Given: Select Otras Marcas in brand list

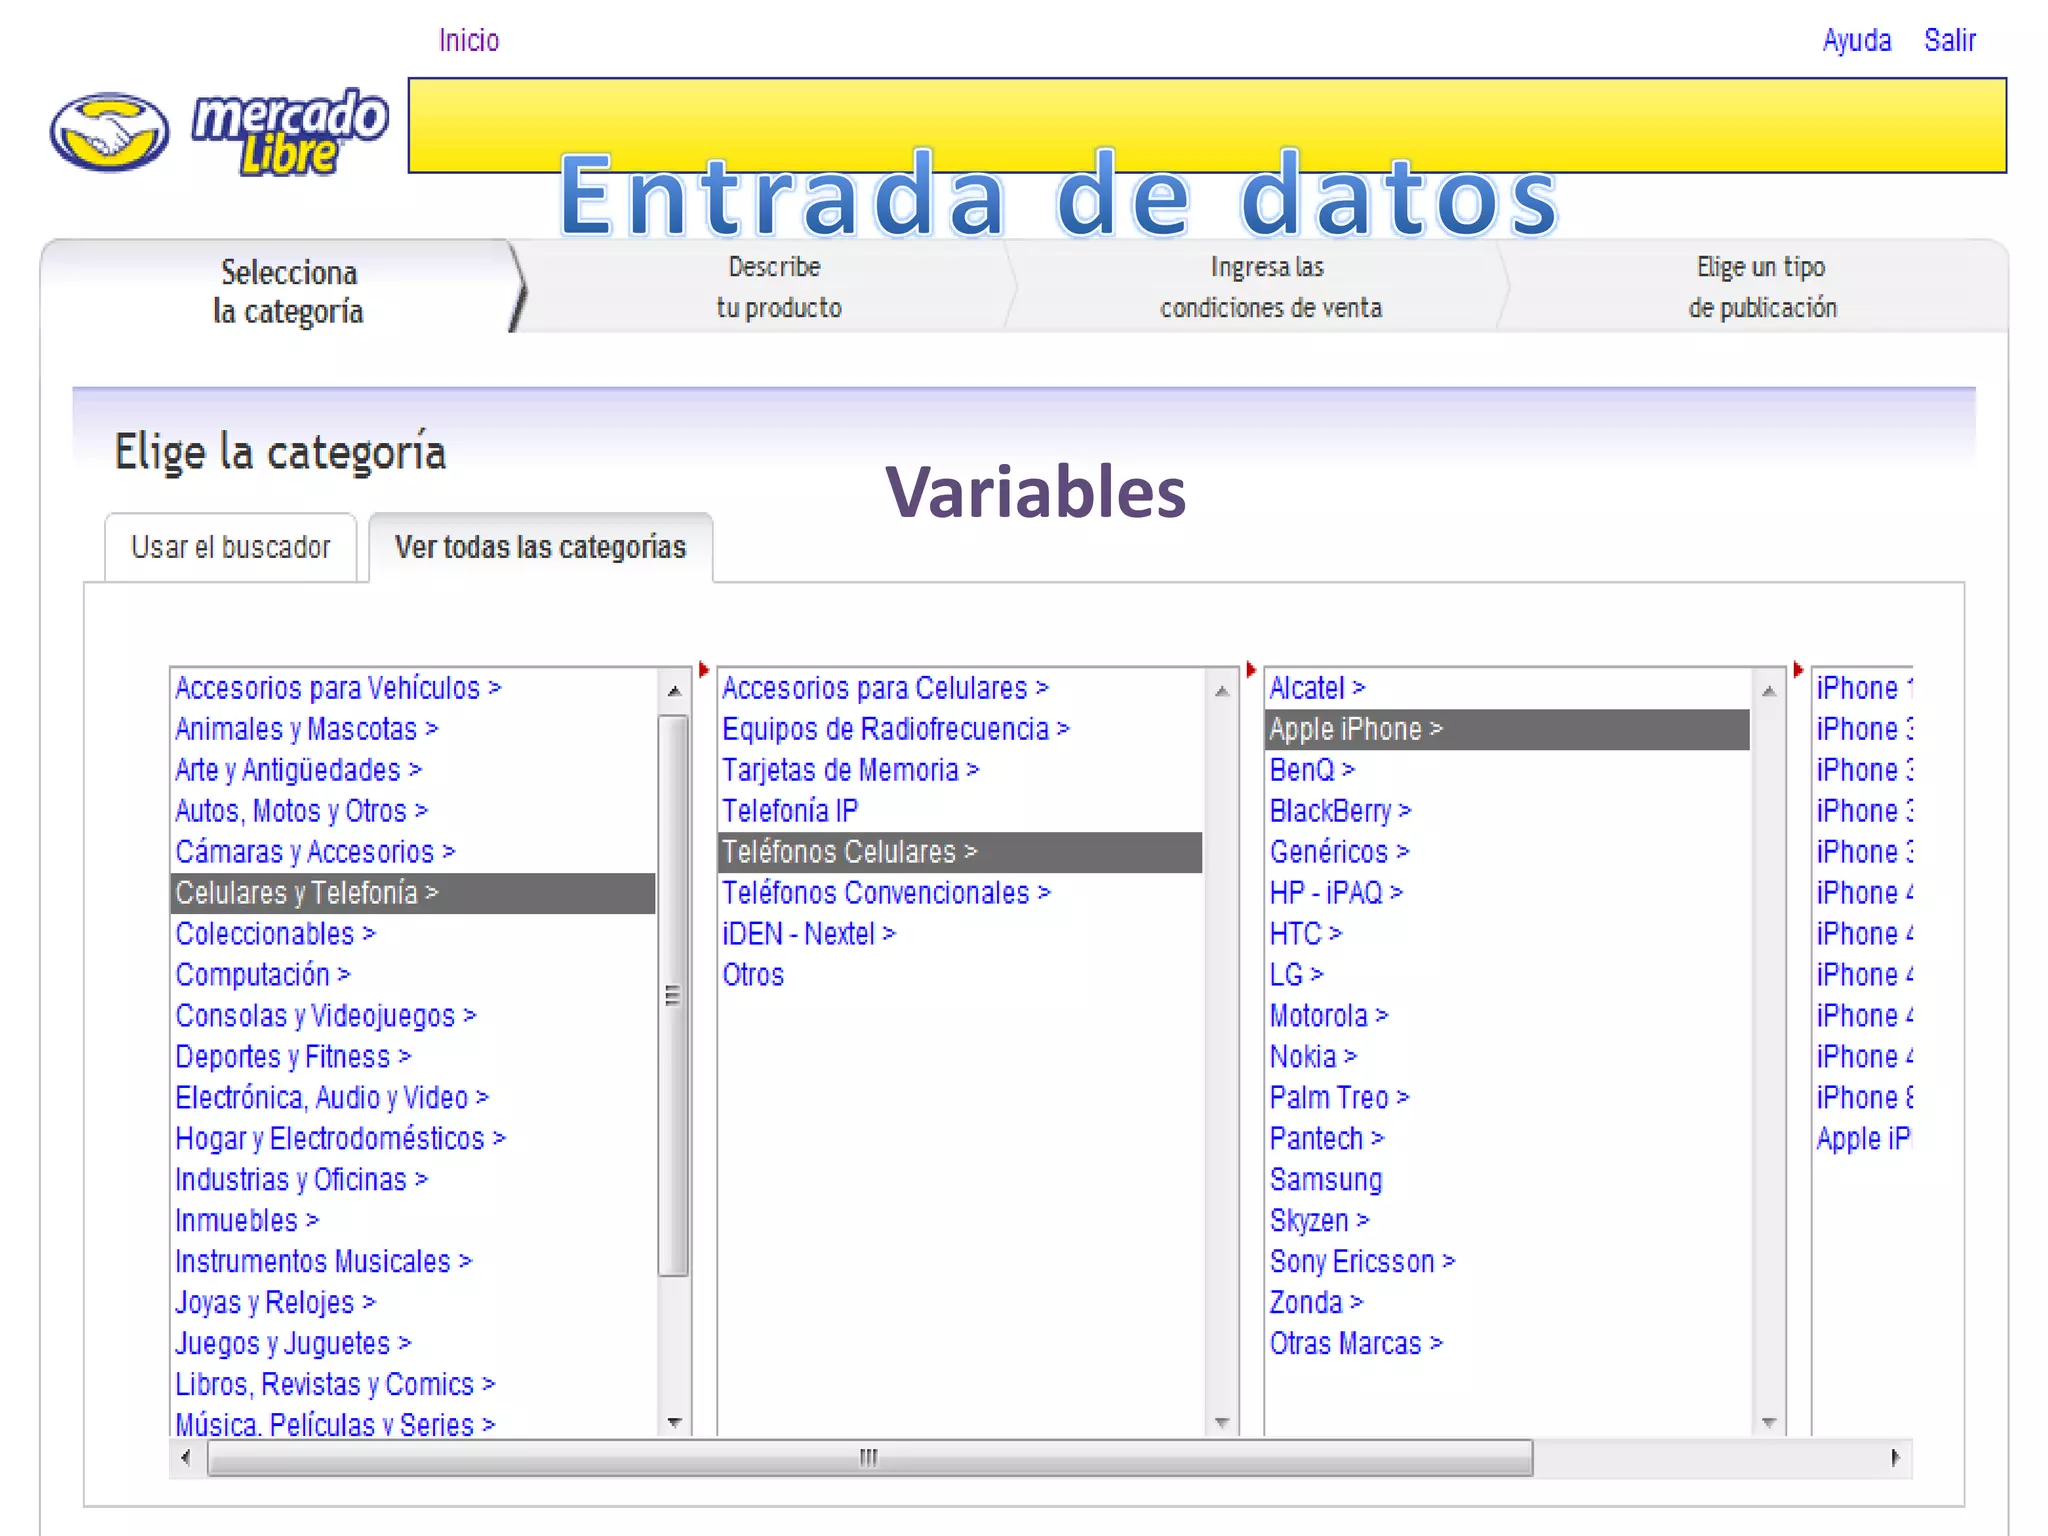Looking at the screenshot, I should click(1356, 1344).
